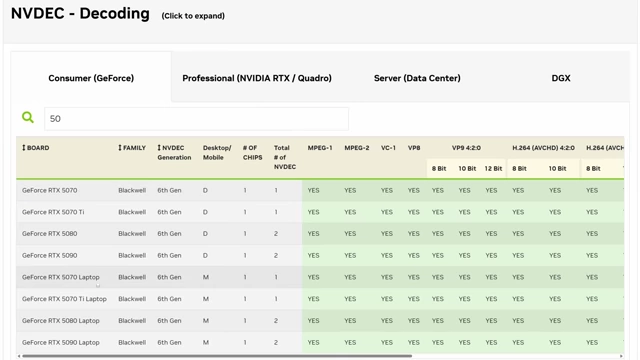
Task: Click the D cell in RTX 5070 row
Action: tap(205, 190)
